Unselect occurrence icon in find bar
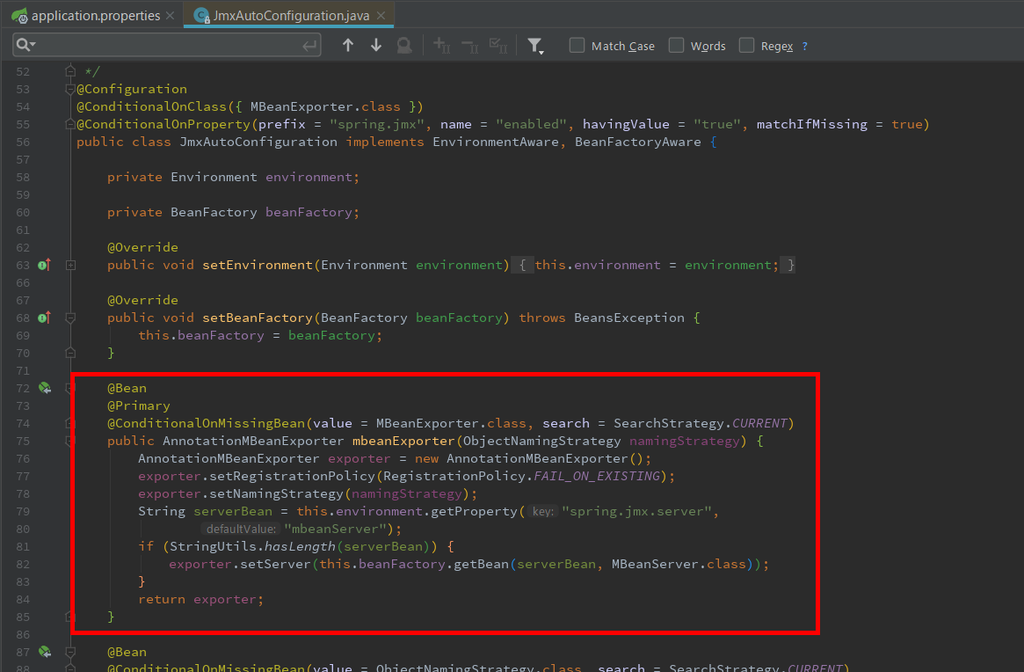This screenshot has height=672, width=1024. click(x=470, y=45)
